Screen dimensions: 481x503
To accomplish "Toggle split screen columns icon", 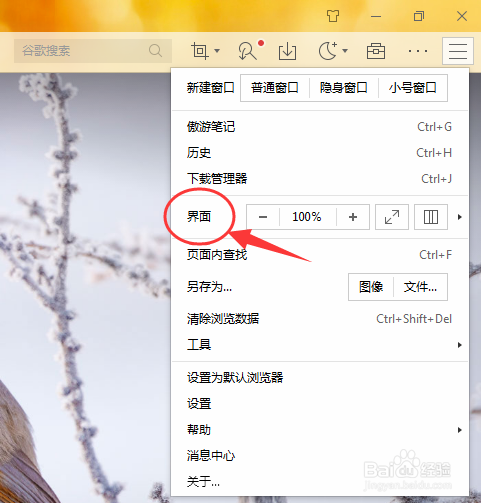I will coord(431,217).
